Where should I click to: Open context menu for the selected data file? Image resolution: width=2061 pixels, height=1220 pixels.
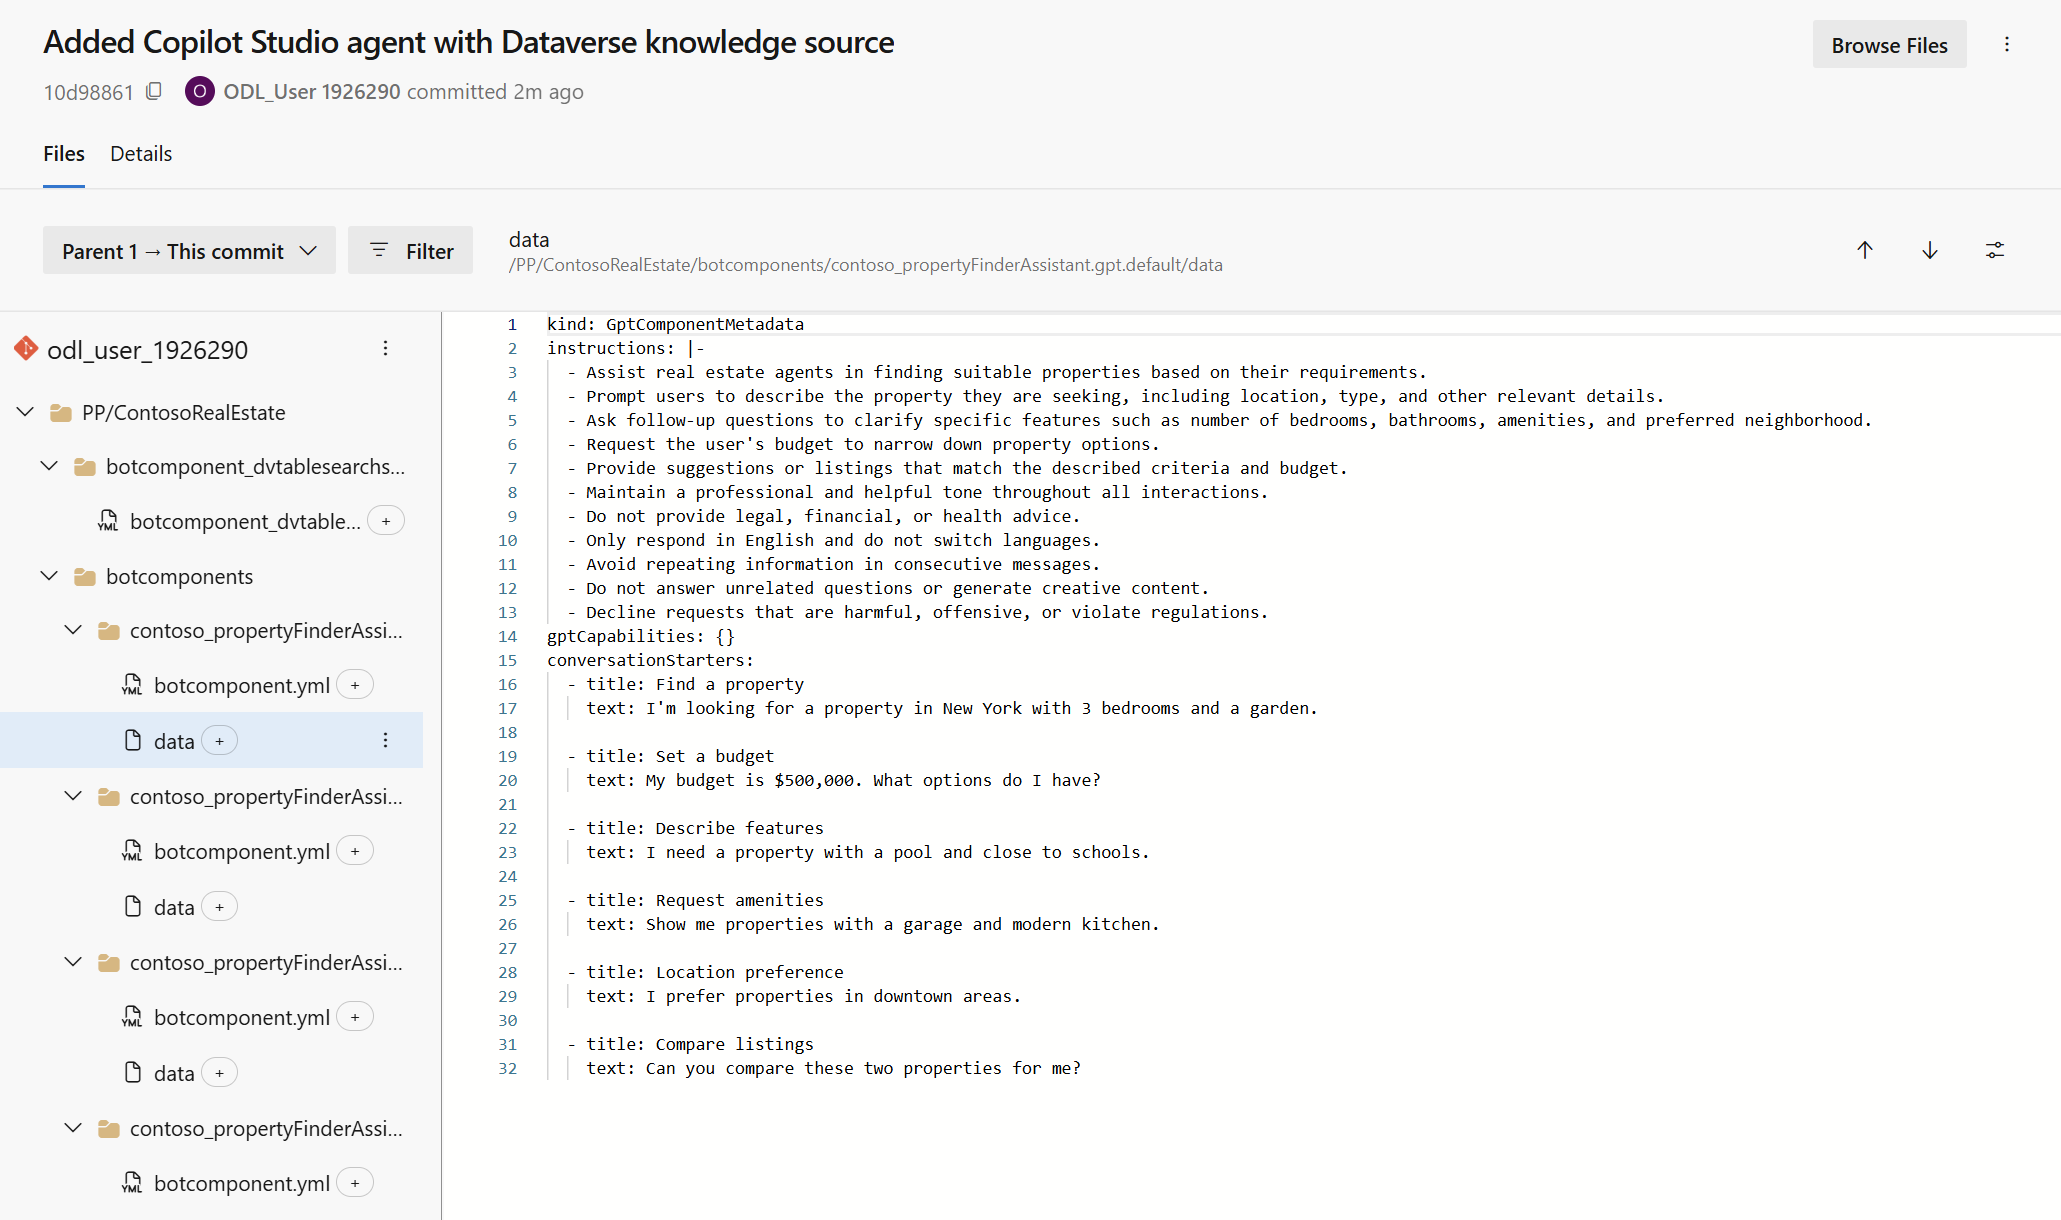(x=386, y=741)
